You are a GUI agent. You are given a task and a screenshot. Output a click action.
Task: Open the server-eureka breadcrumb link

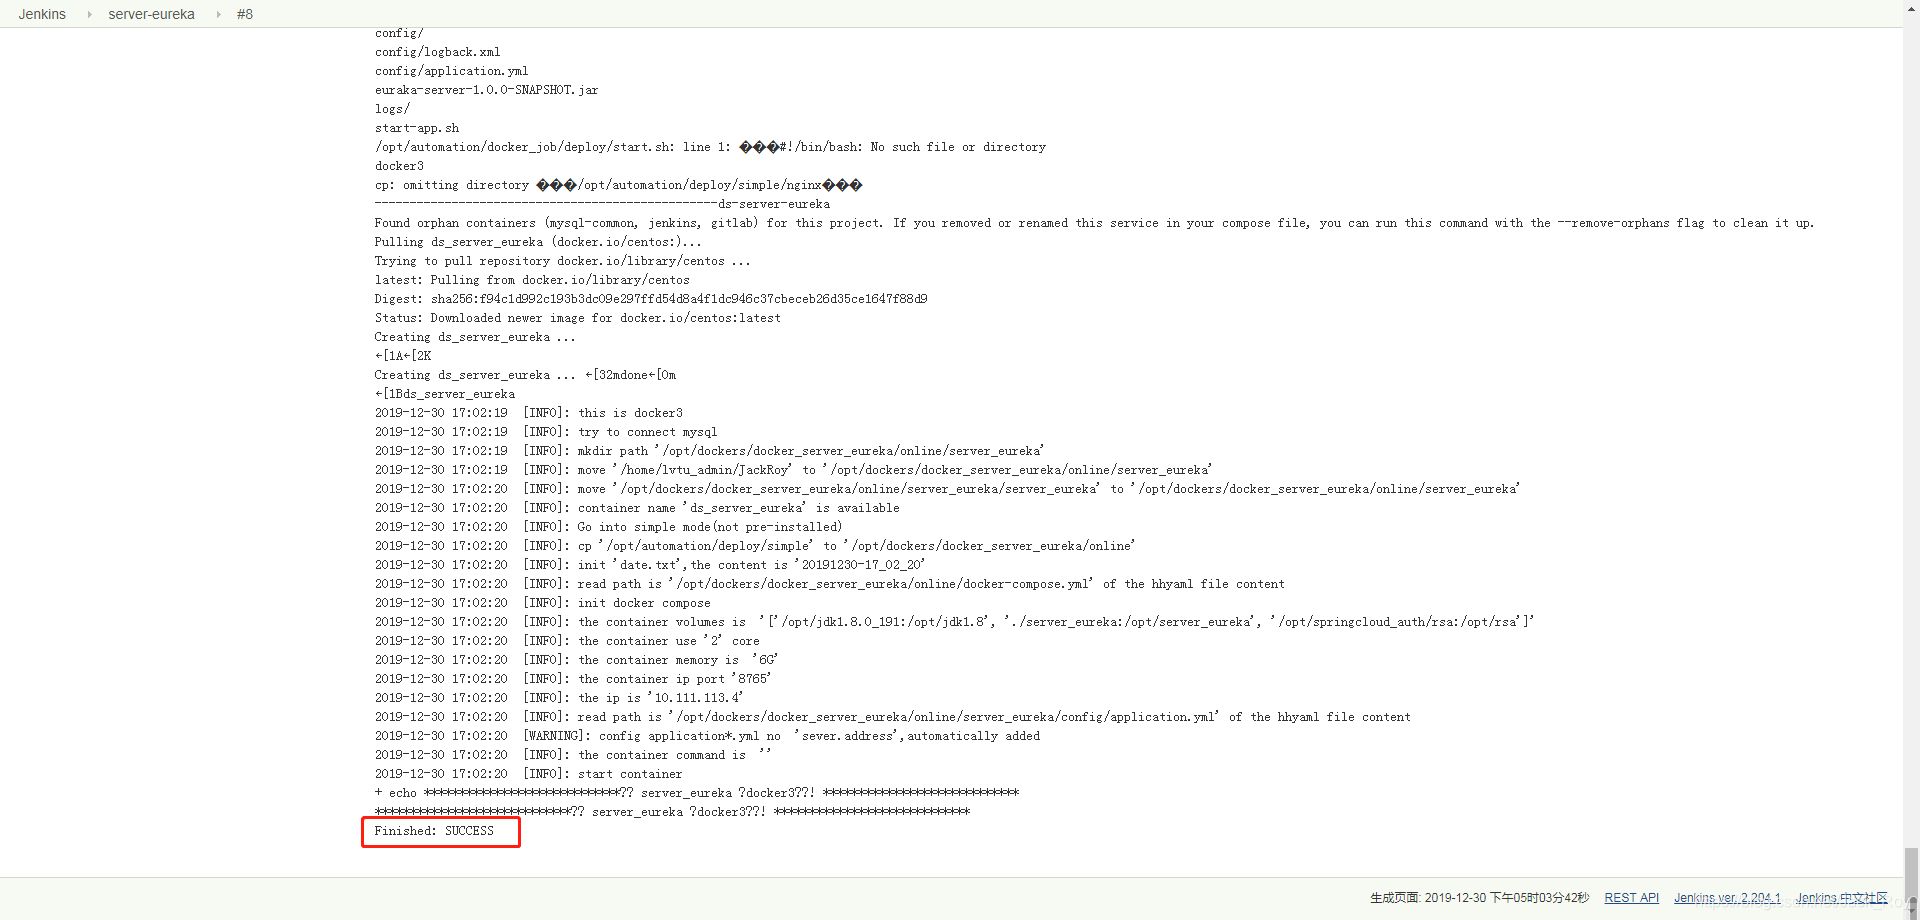[151, 14]
